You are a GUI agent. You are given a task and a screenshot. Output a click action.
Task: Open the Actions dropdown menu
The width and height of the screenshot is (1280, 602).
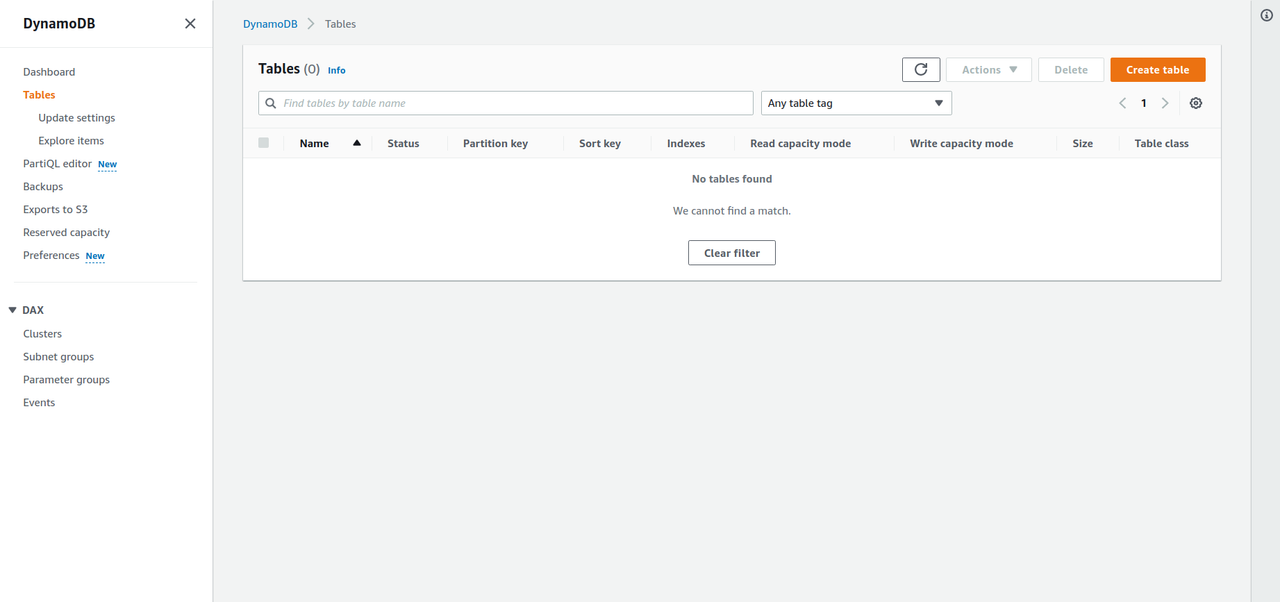989,70
